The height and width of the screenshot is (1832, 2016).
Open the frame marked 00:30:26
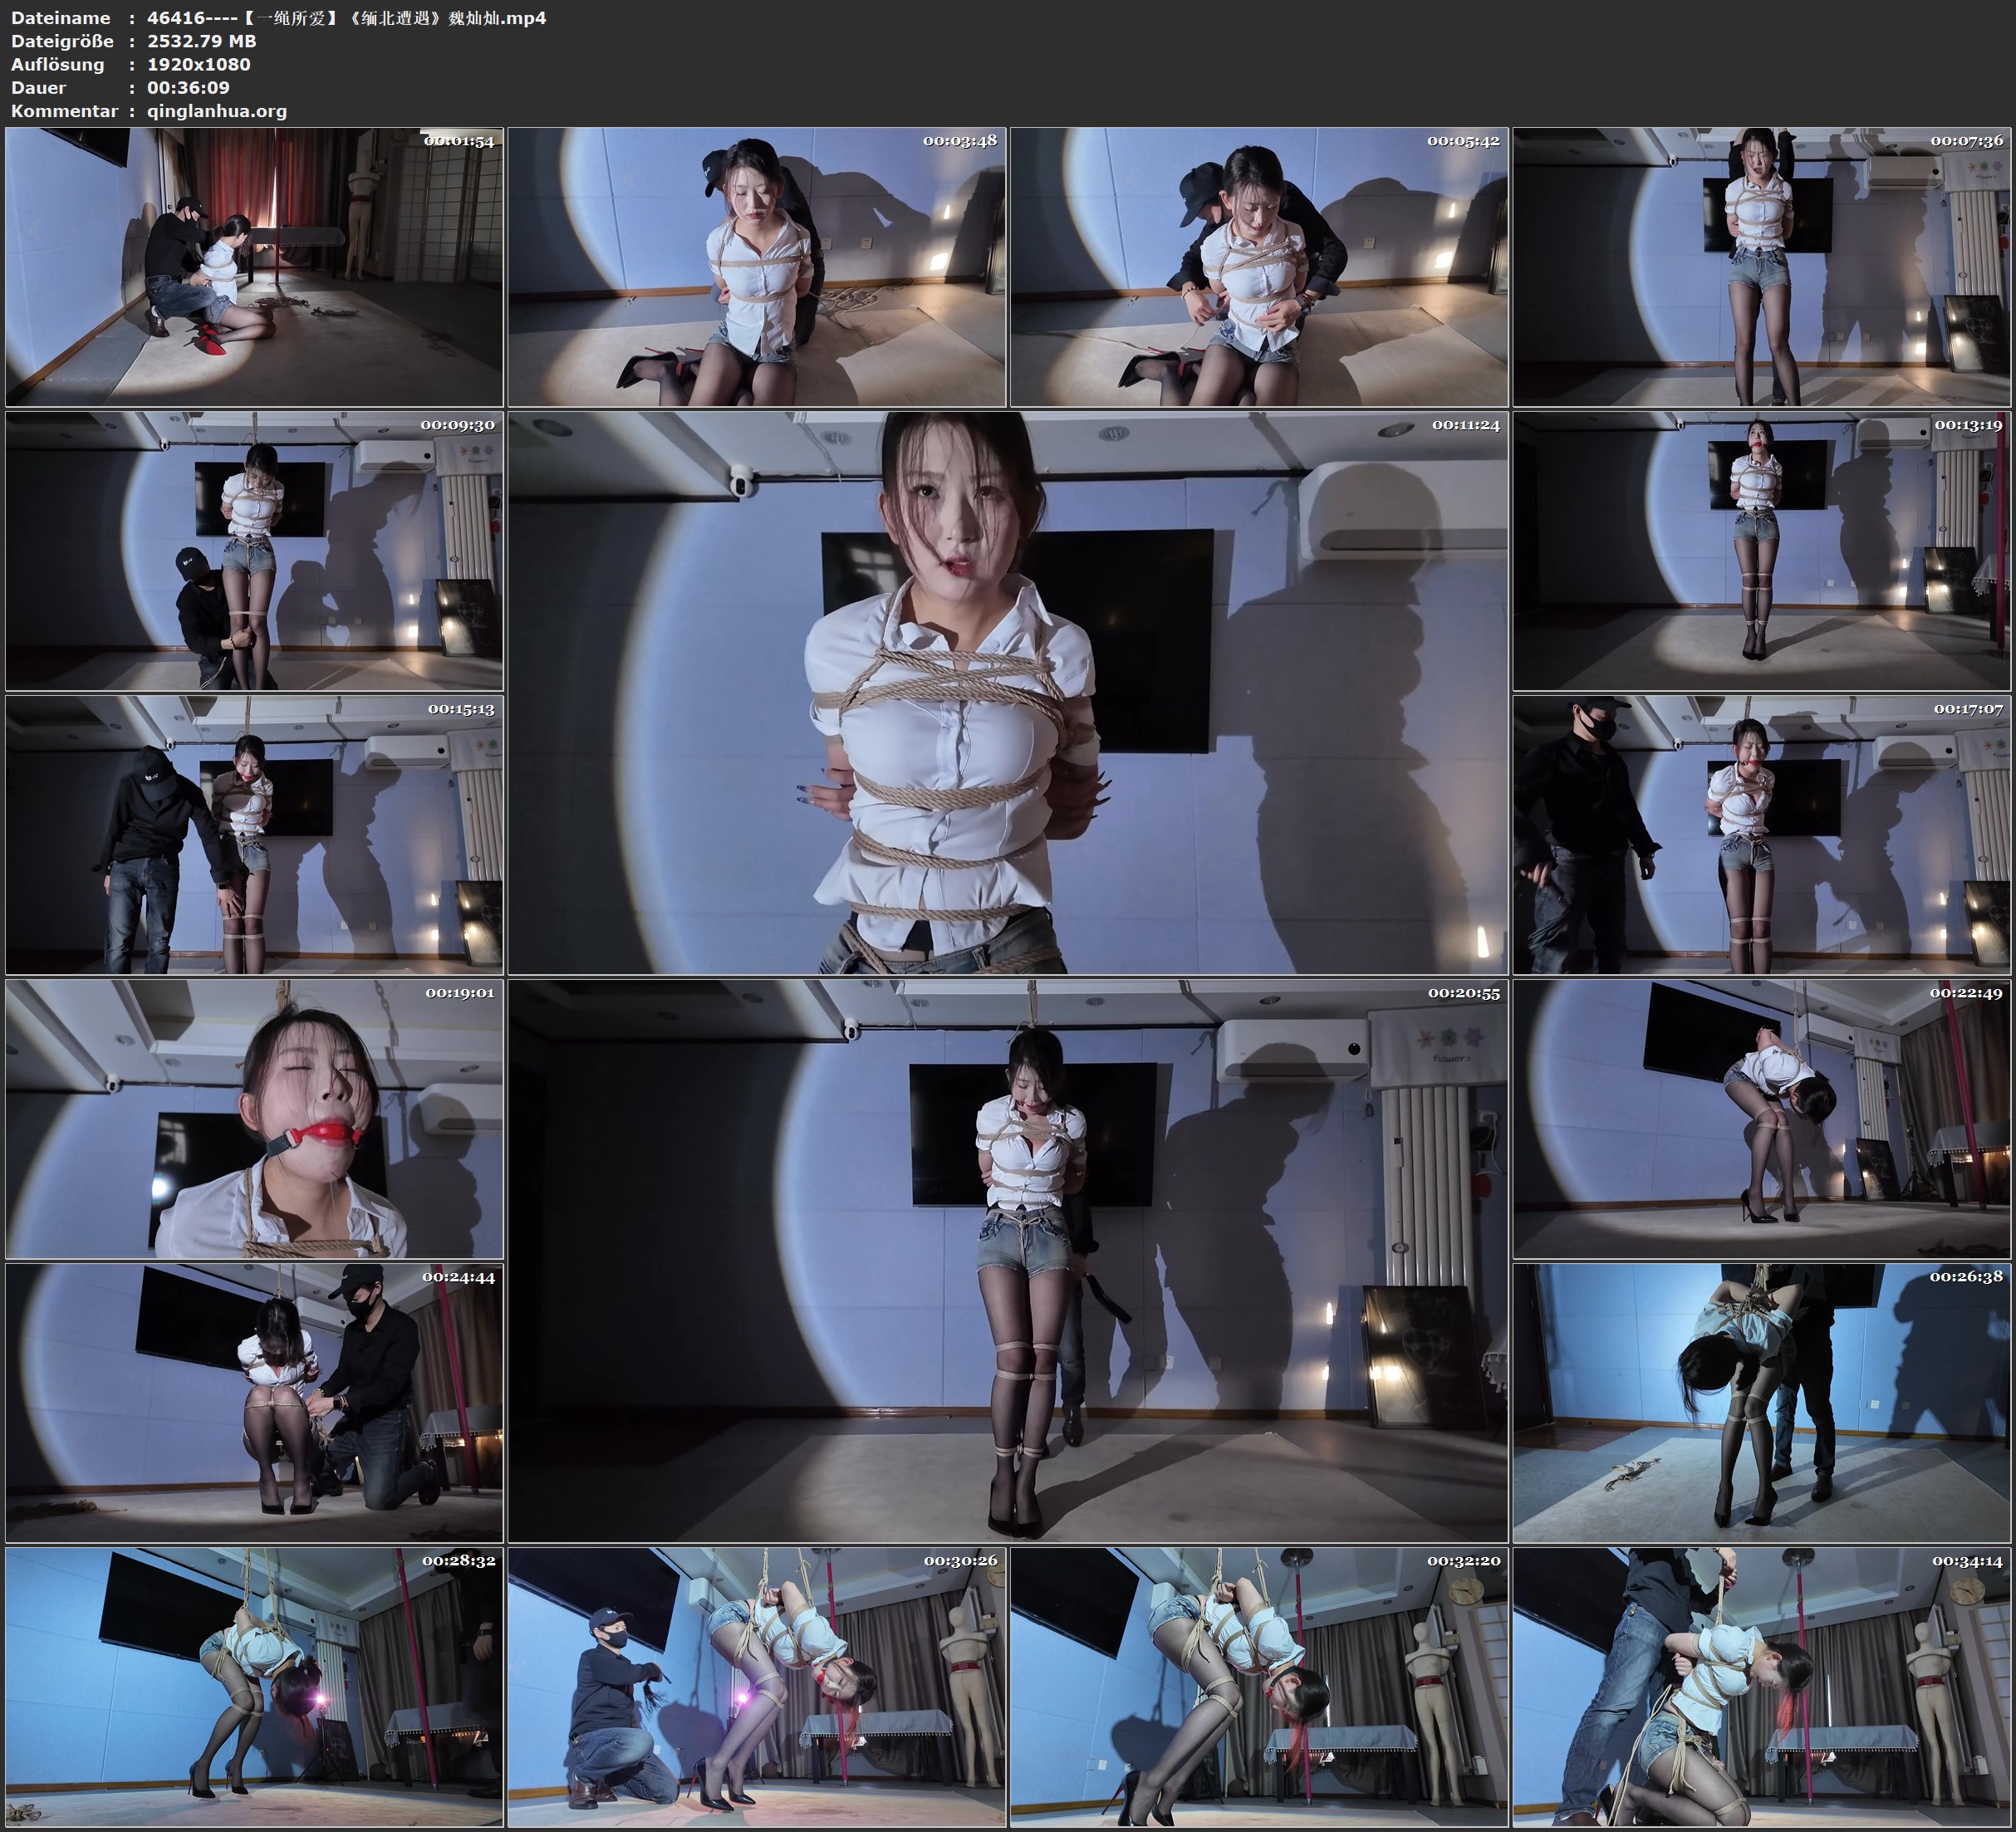(757, 1687)
